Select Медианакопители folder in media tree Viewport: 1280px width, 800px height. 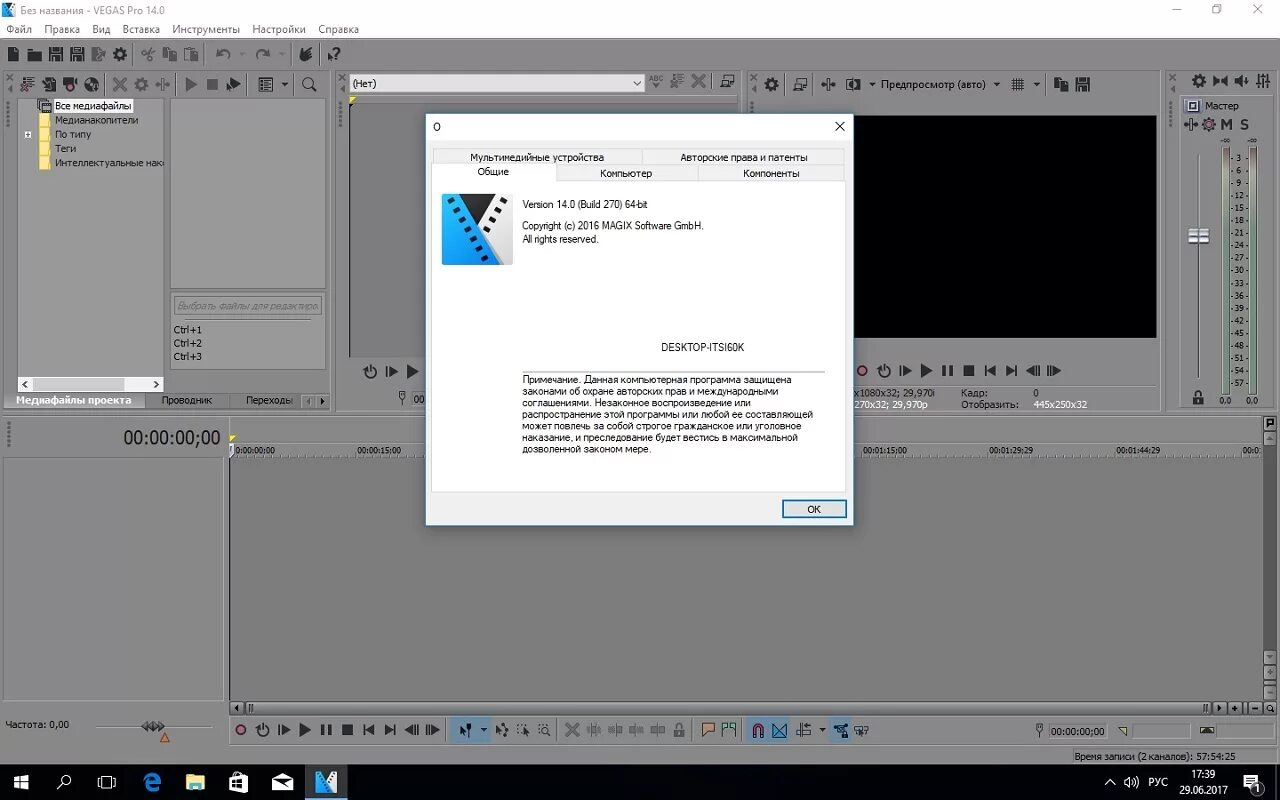(96, 120)
